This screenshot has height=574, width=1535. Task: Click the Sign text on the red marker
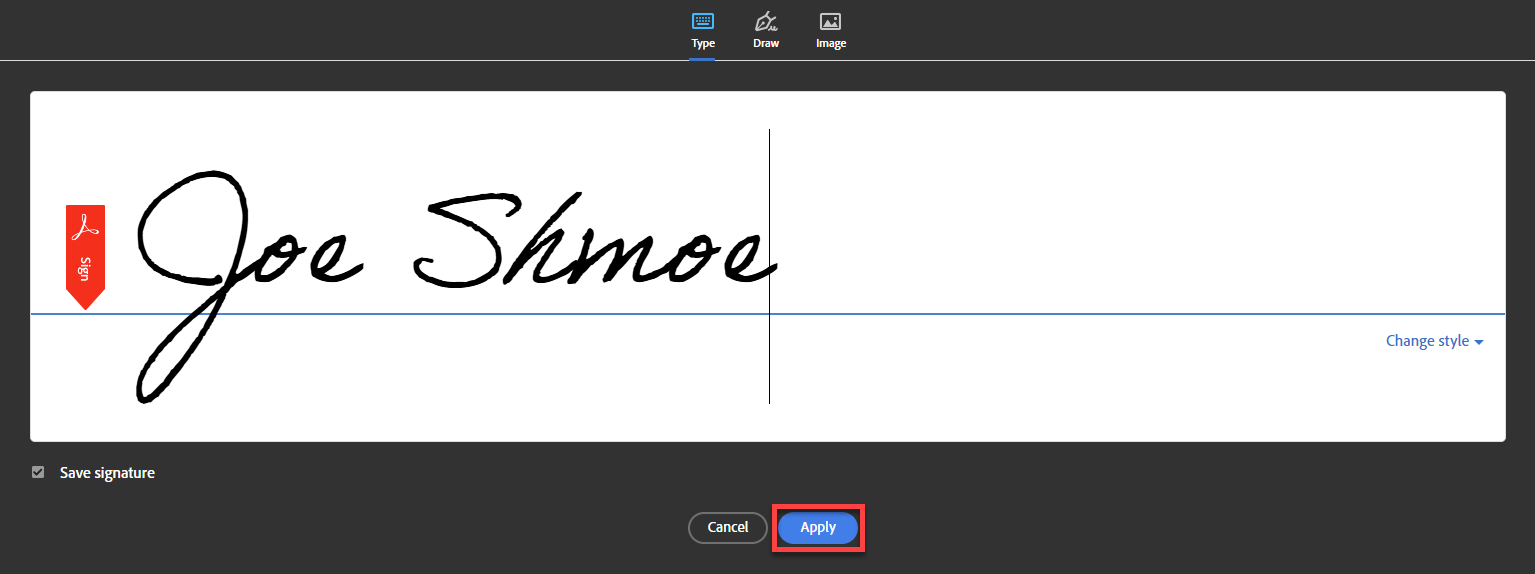coord(85,268)
